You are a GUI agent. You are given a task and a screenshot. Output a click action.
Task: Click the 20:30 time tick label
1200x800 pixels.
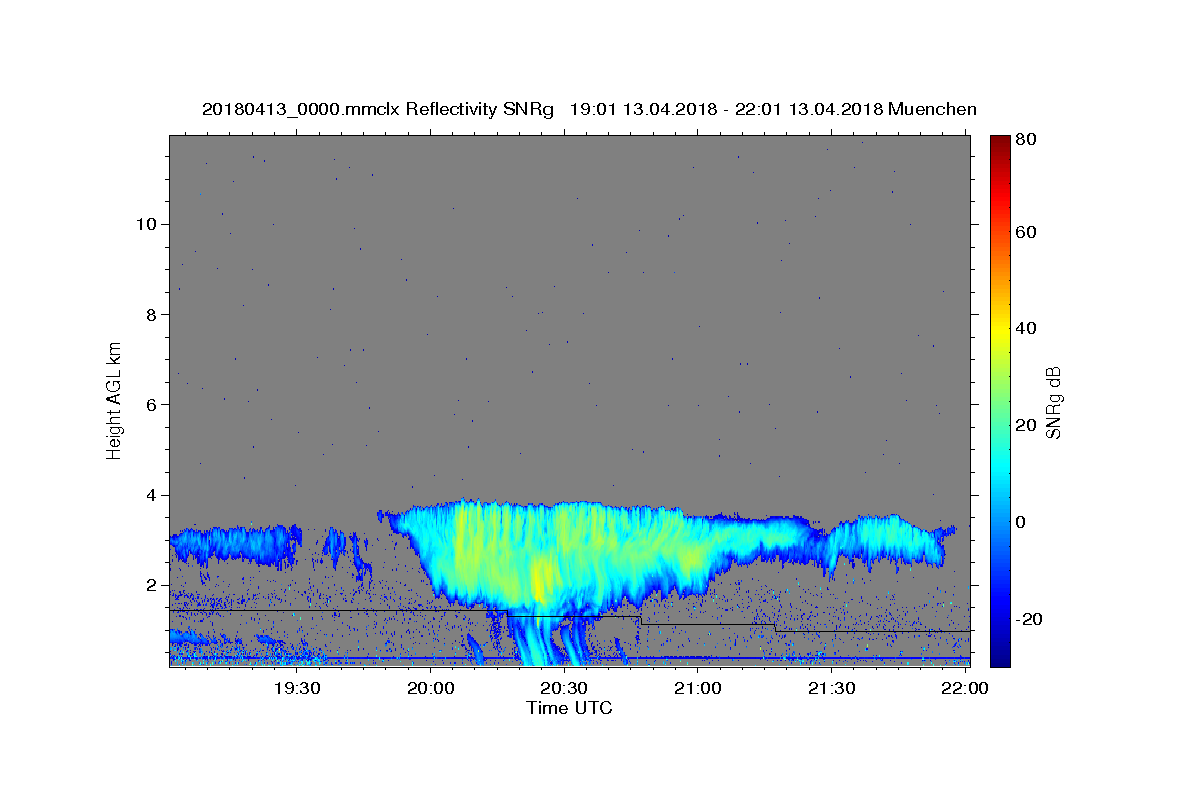pyautogui.click(x=564, y=688)
